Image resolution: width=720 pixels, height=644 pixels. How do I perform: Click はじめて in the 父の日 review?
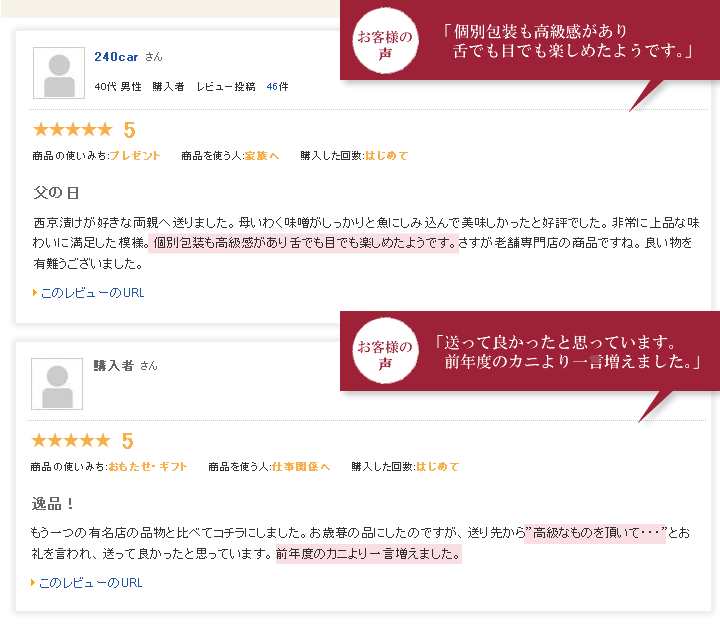click(x=386, y=156)
